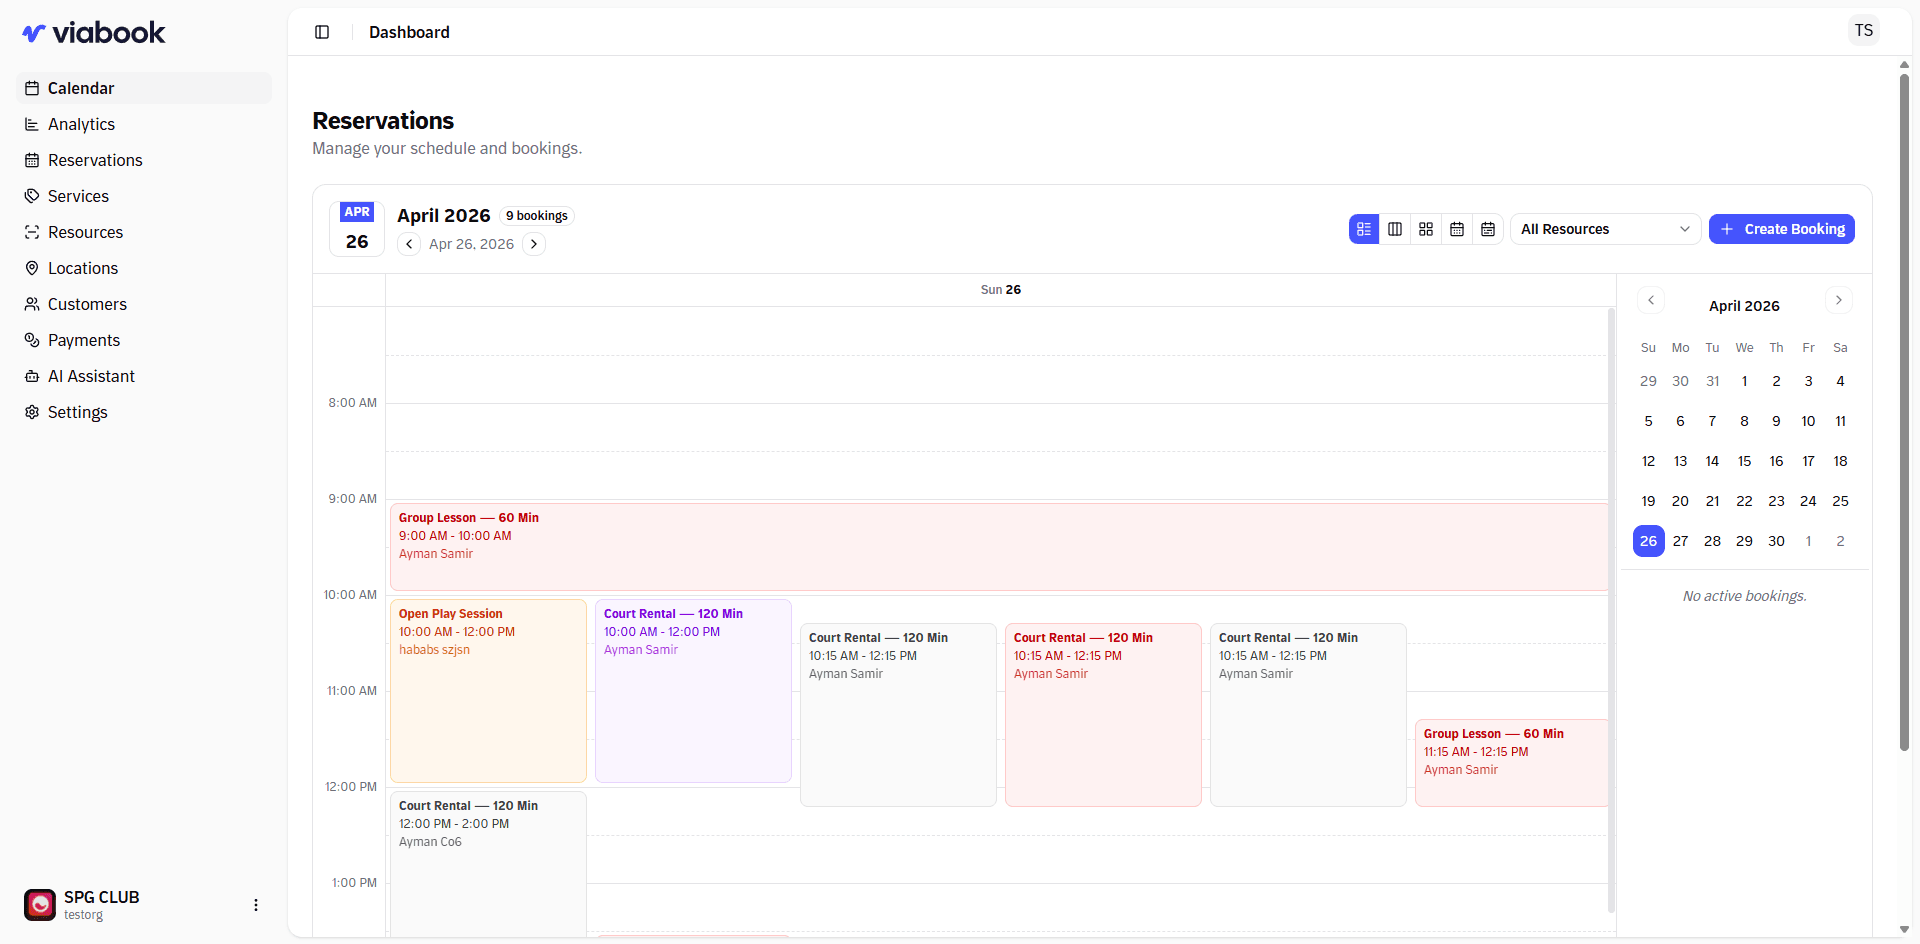Switch to the agenda calendar view icon
This screenshot has width=1920, height=944.
[1488, 229]
